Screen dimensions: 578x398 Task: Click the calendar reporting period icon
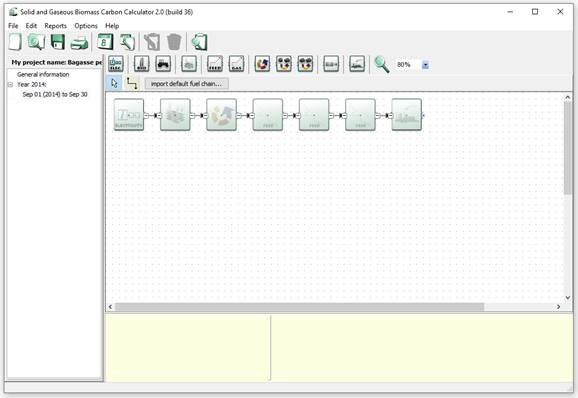(105, 42)
